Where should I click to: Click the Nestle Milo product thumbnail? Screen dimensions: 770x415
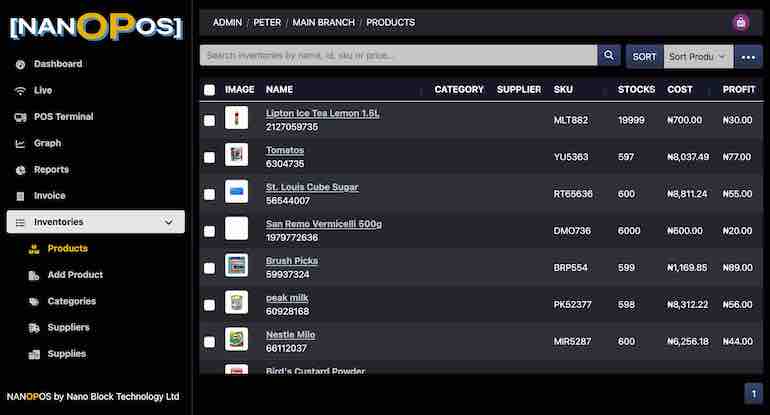[x=237, y=339]
